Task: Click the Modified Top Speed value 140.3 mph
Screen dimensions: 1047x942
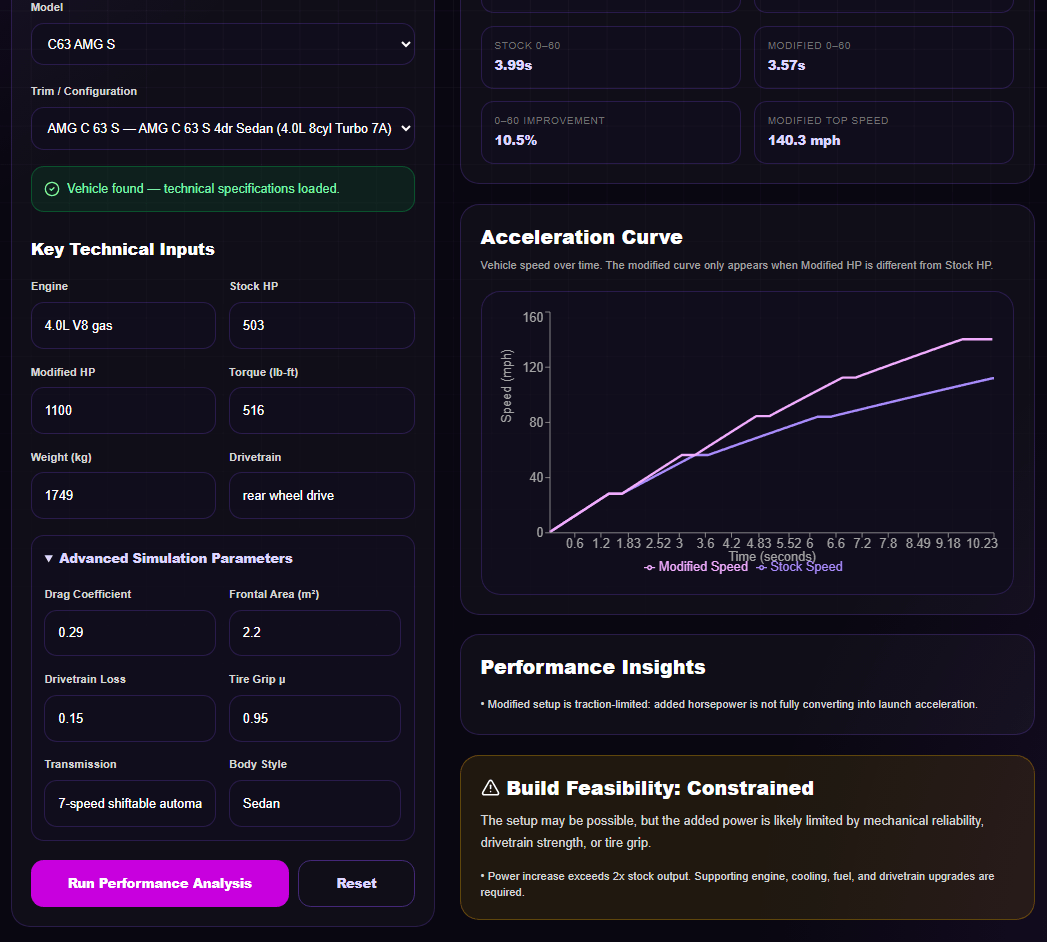Action: point(804,140)
